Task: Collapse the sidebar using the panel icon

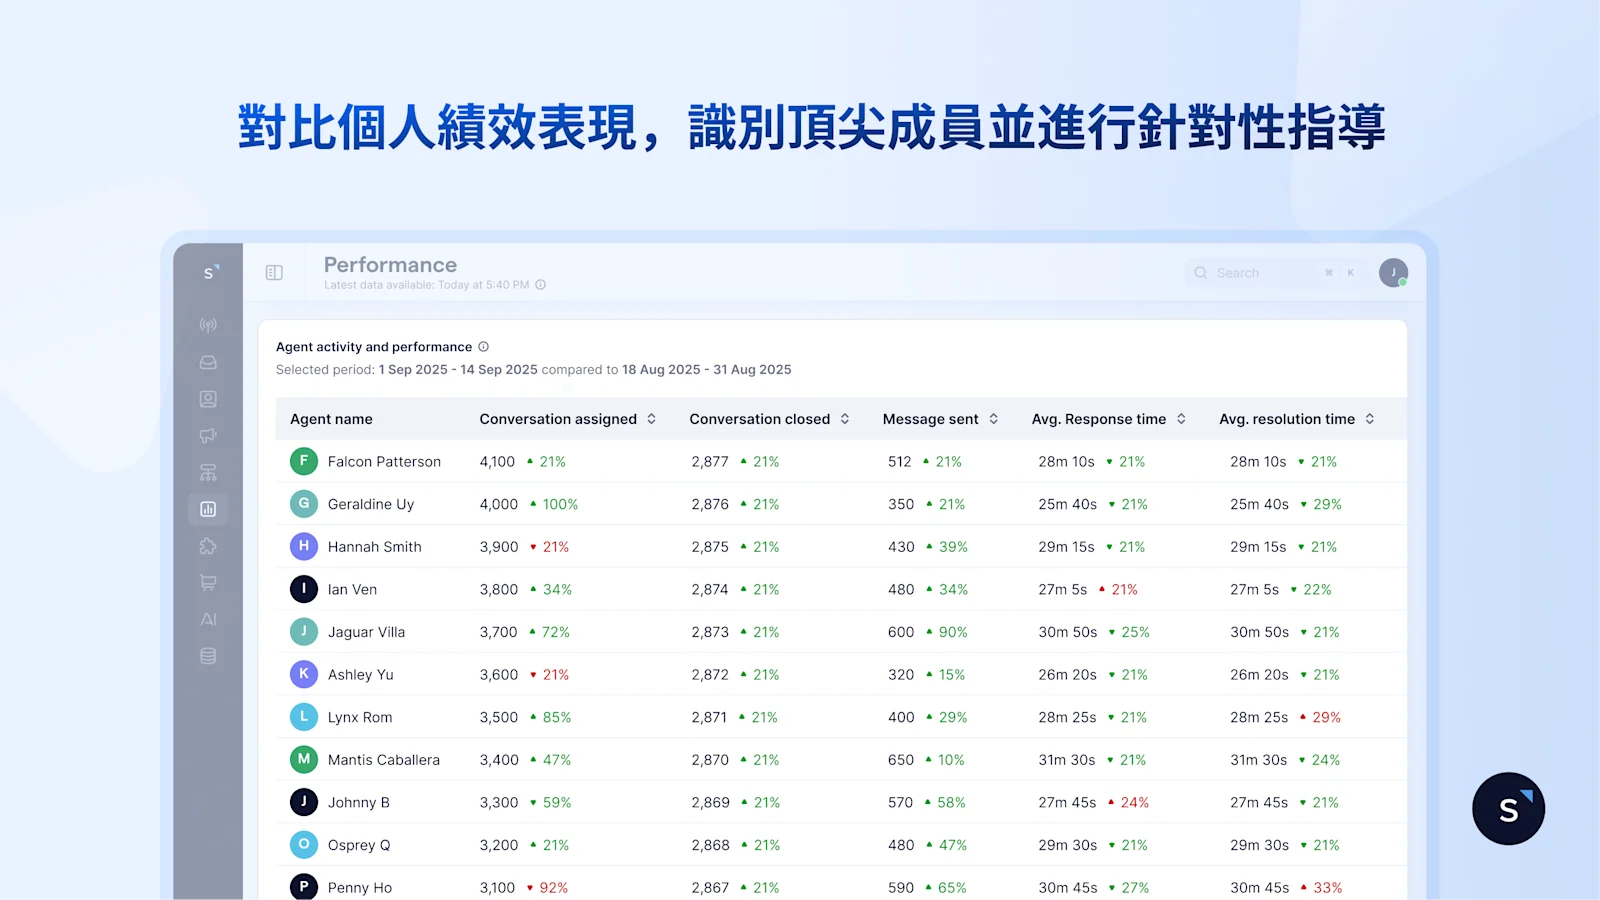Action: (273, 271)
